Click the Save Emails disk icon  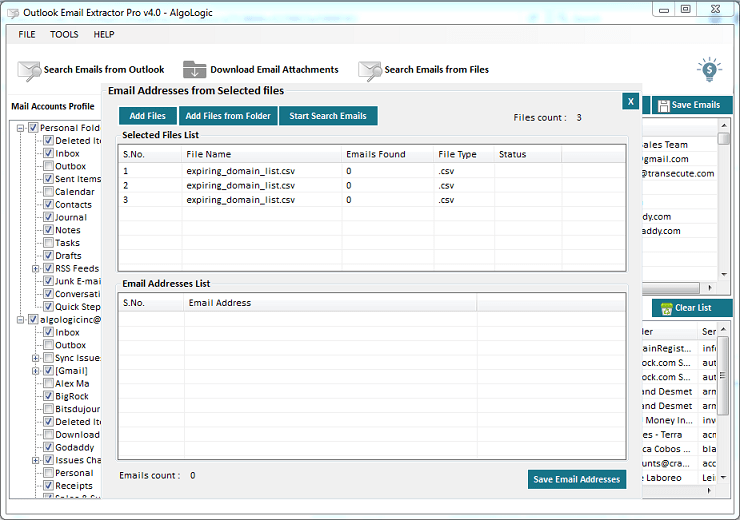coord(661,105)
